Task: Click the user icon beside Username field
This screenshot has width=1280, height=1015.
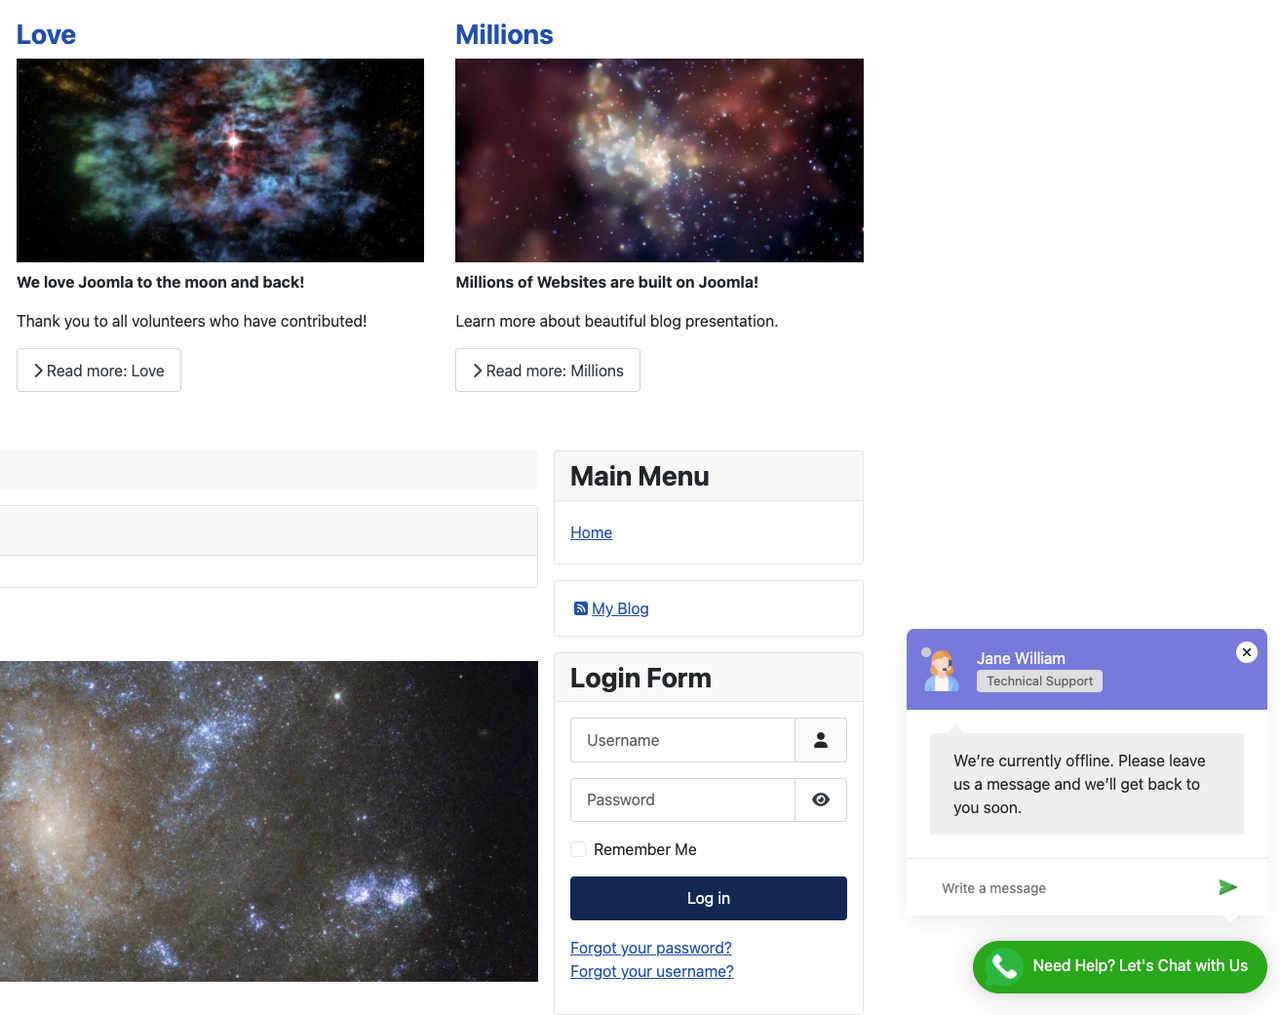Action: pos(821,740)
